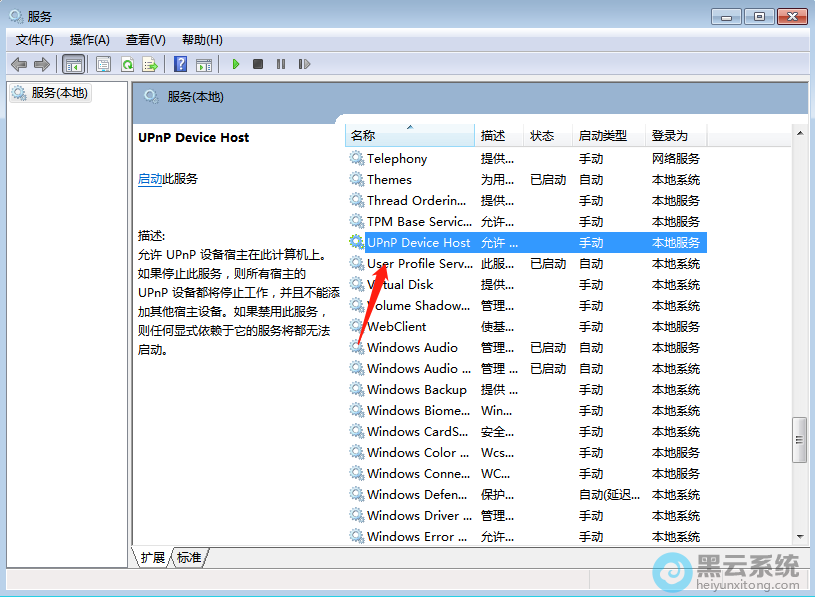The image size is (815, 597).
Task: Click the Forward arrow in toolbar
Action: [x=42, y=64]
